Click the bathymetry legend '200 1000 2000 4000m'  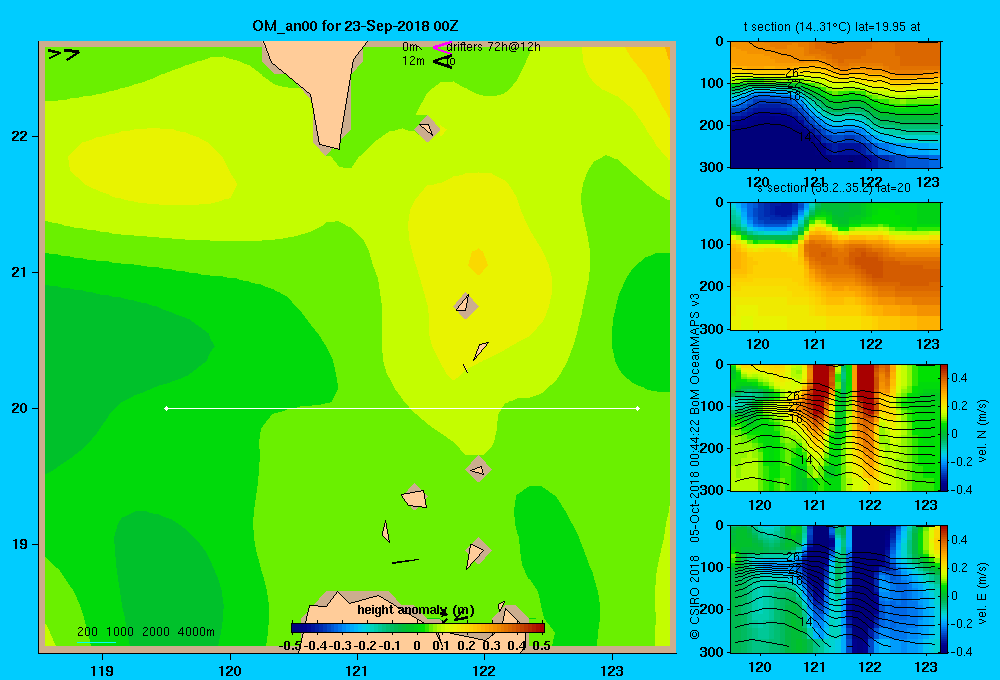click(145, 632)
